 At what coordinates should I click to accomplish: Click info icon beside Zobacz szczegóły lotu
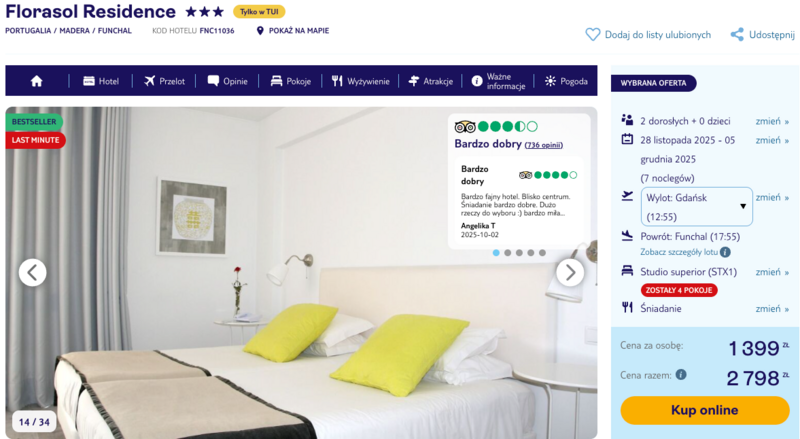tap(725, 252)
